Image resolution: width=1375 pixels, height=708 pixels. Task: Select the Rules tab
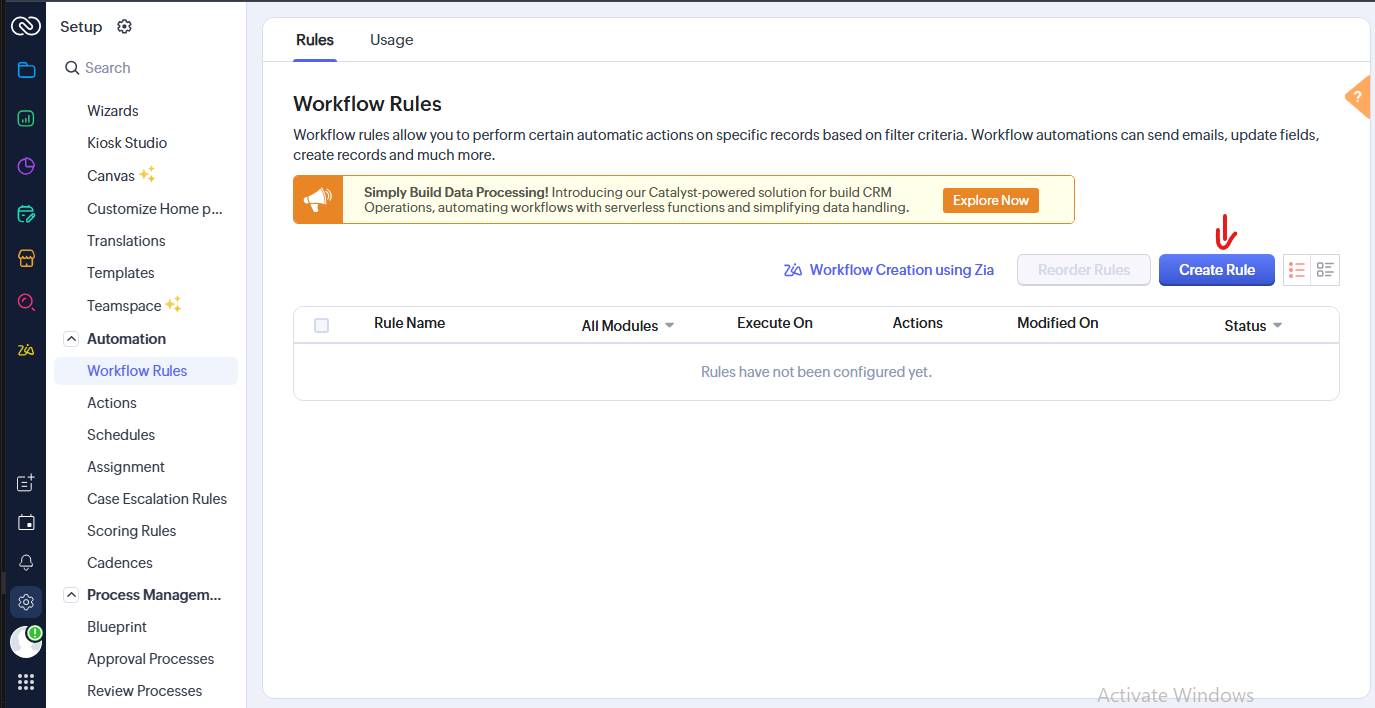click(315, 40)
